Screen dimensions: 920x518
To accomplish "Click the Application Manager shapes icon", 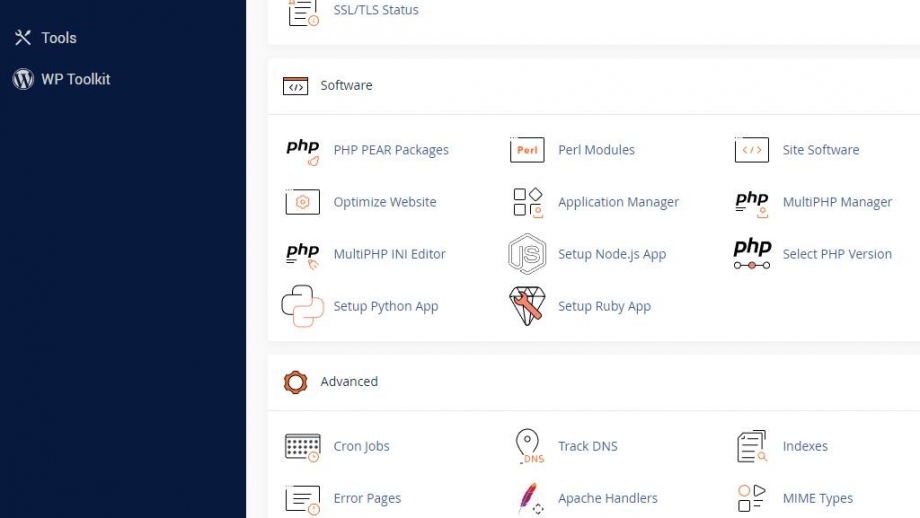I will pyautogui.click(x=527, y=202).
